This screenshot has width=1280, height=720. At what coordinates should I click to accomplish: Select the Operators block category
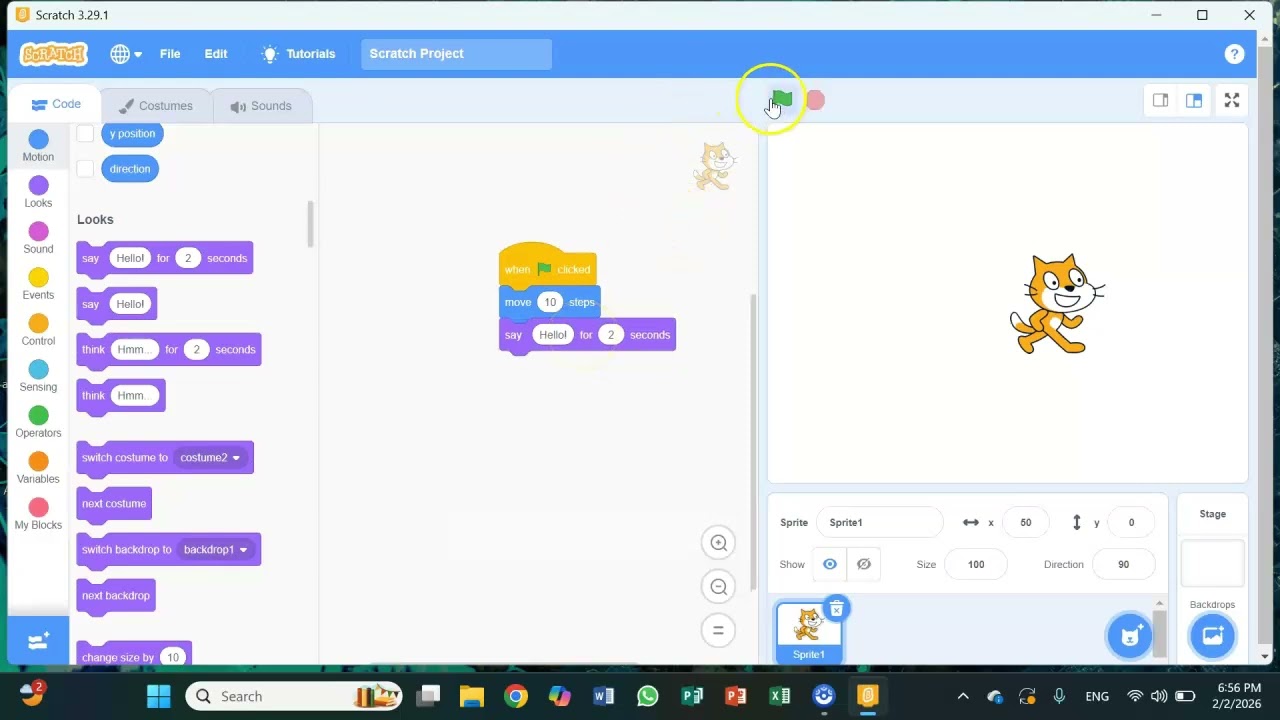click(x=38, y=422)
